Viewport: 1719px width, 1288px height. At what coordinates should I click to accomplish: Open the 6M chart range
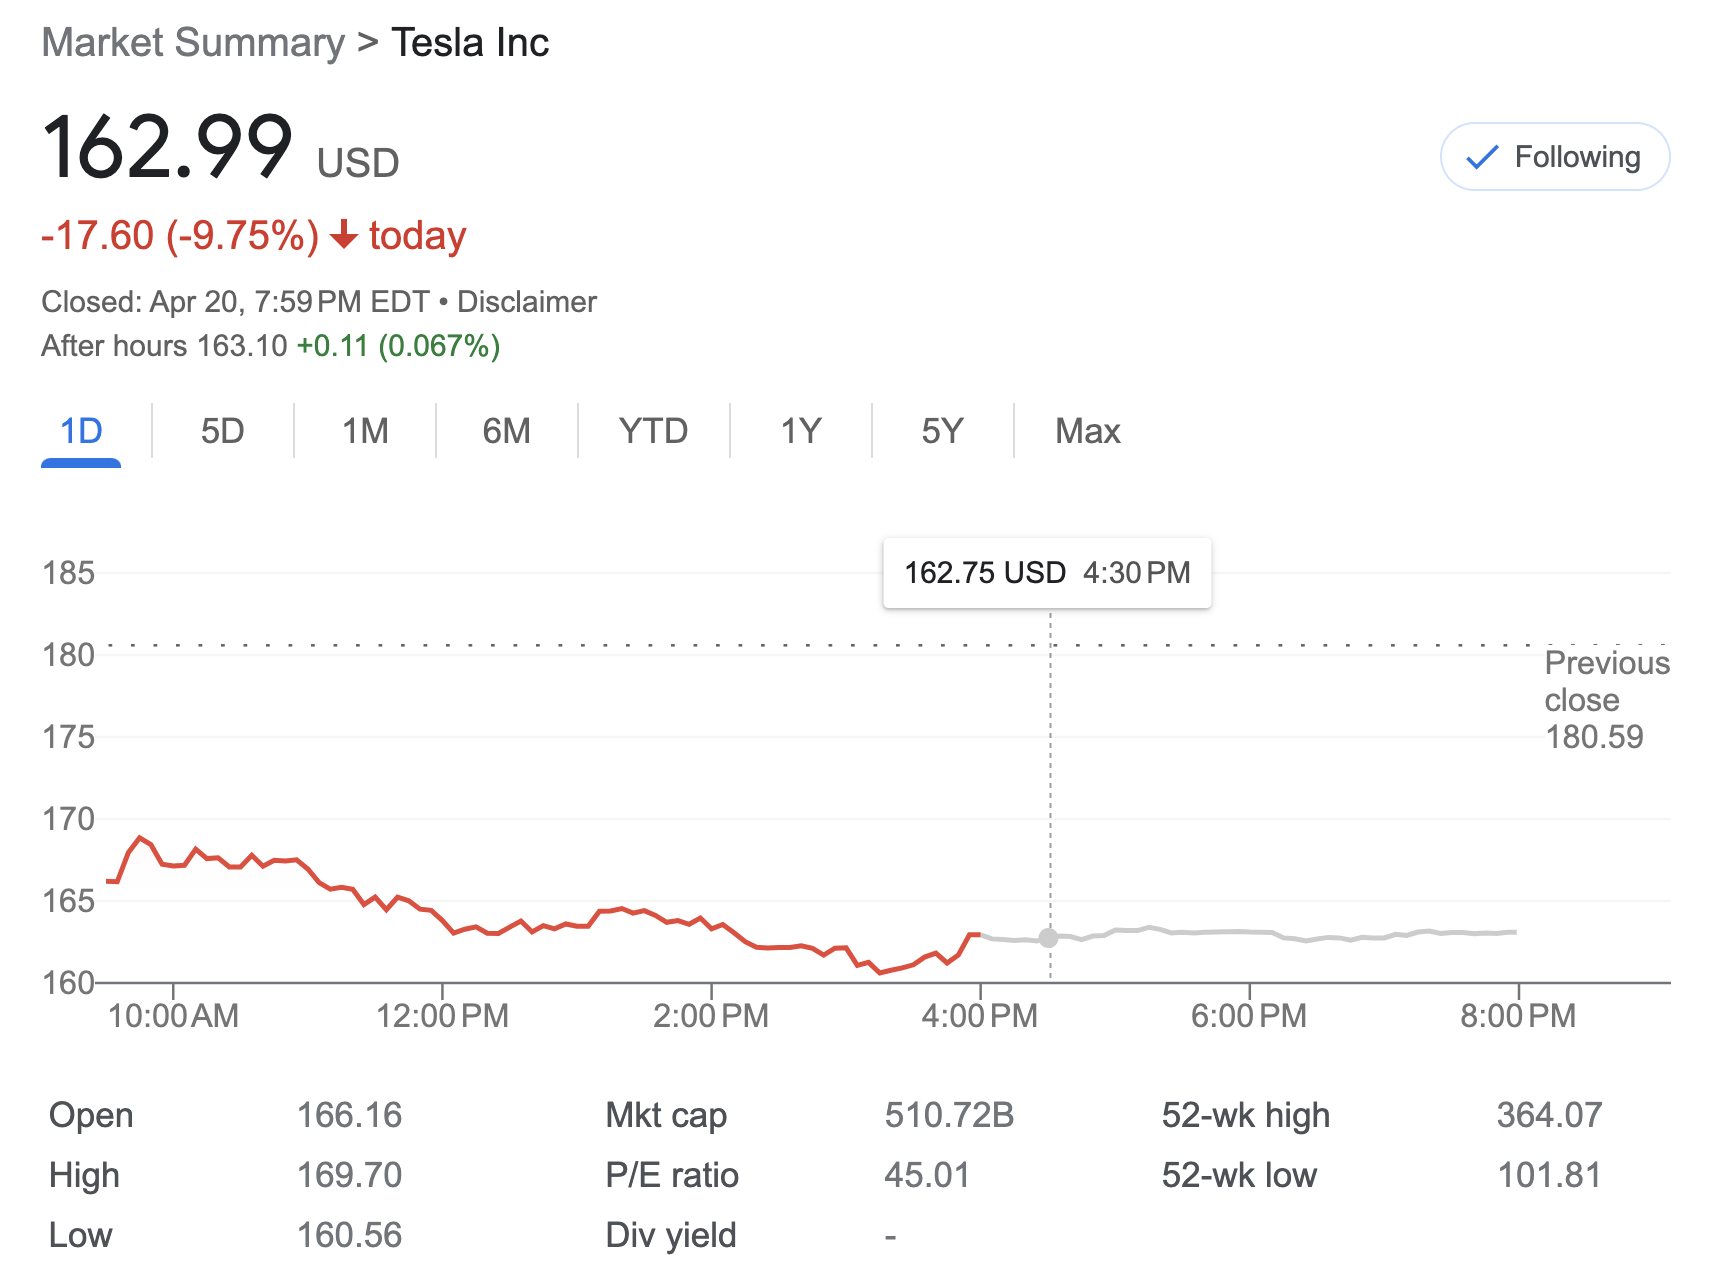click(x=506, y=431)
